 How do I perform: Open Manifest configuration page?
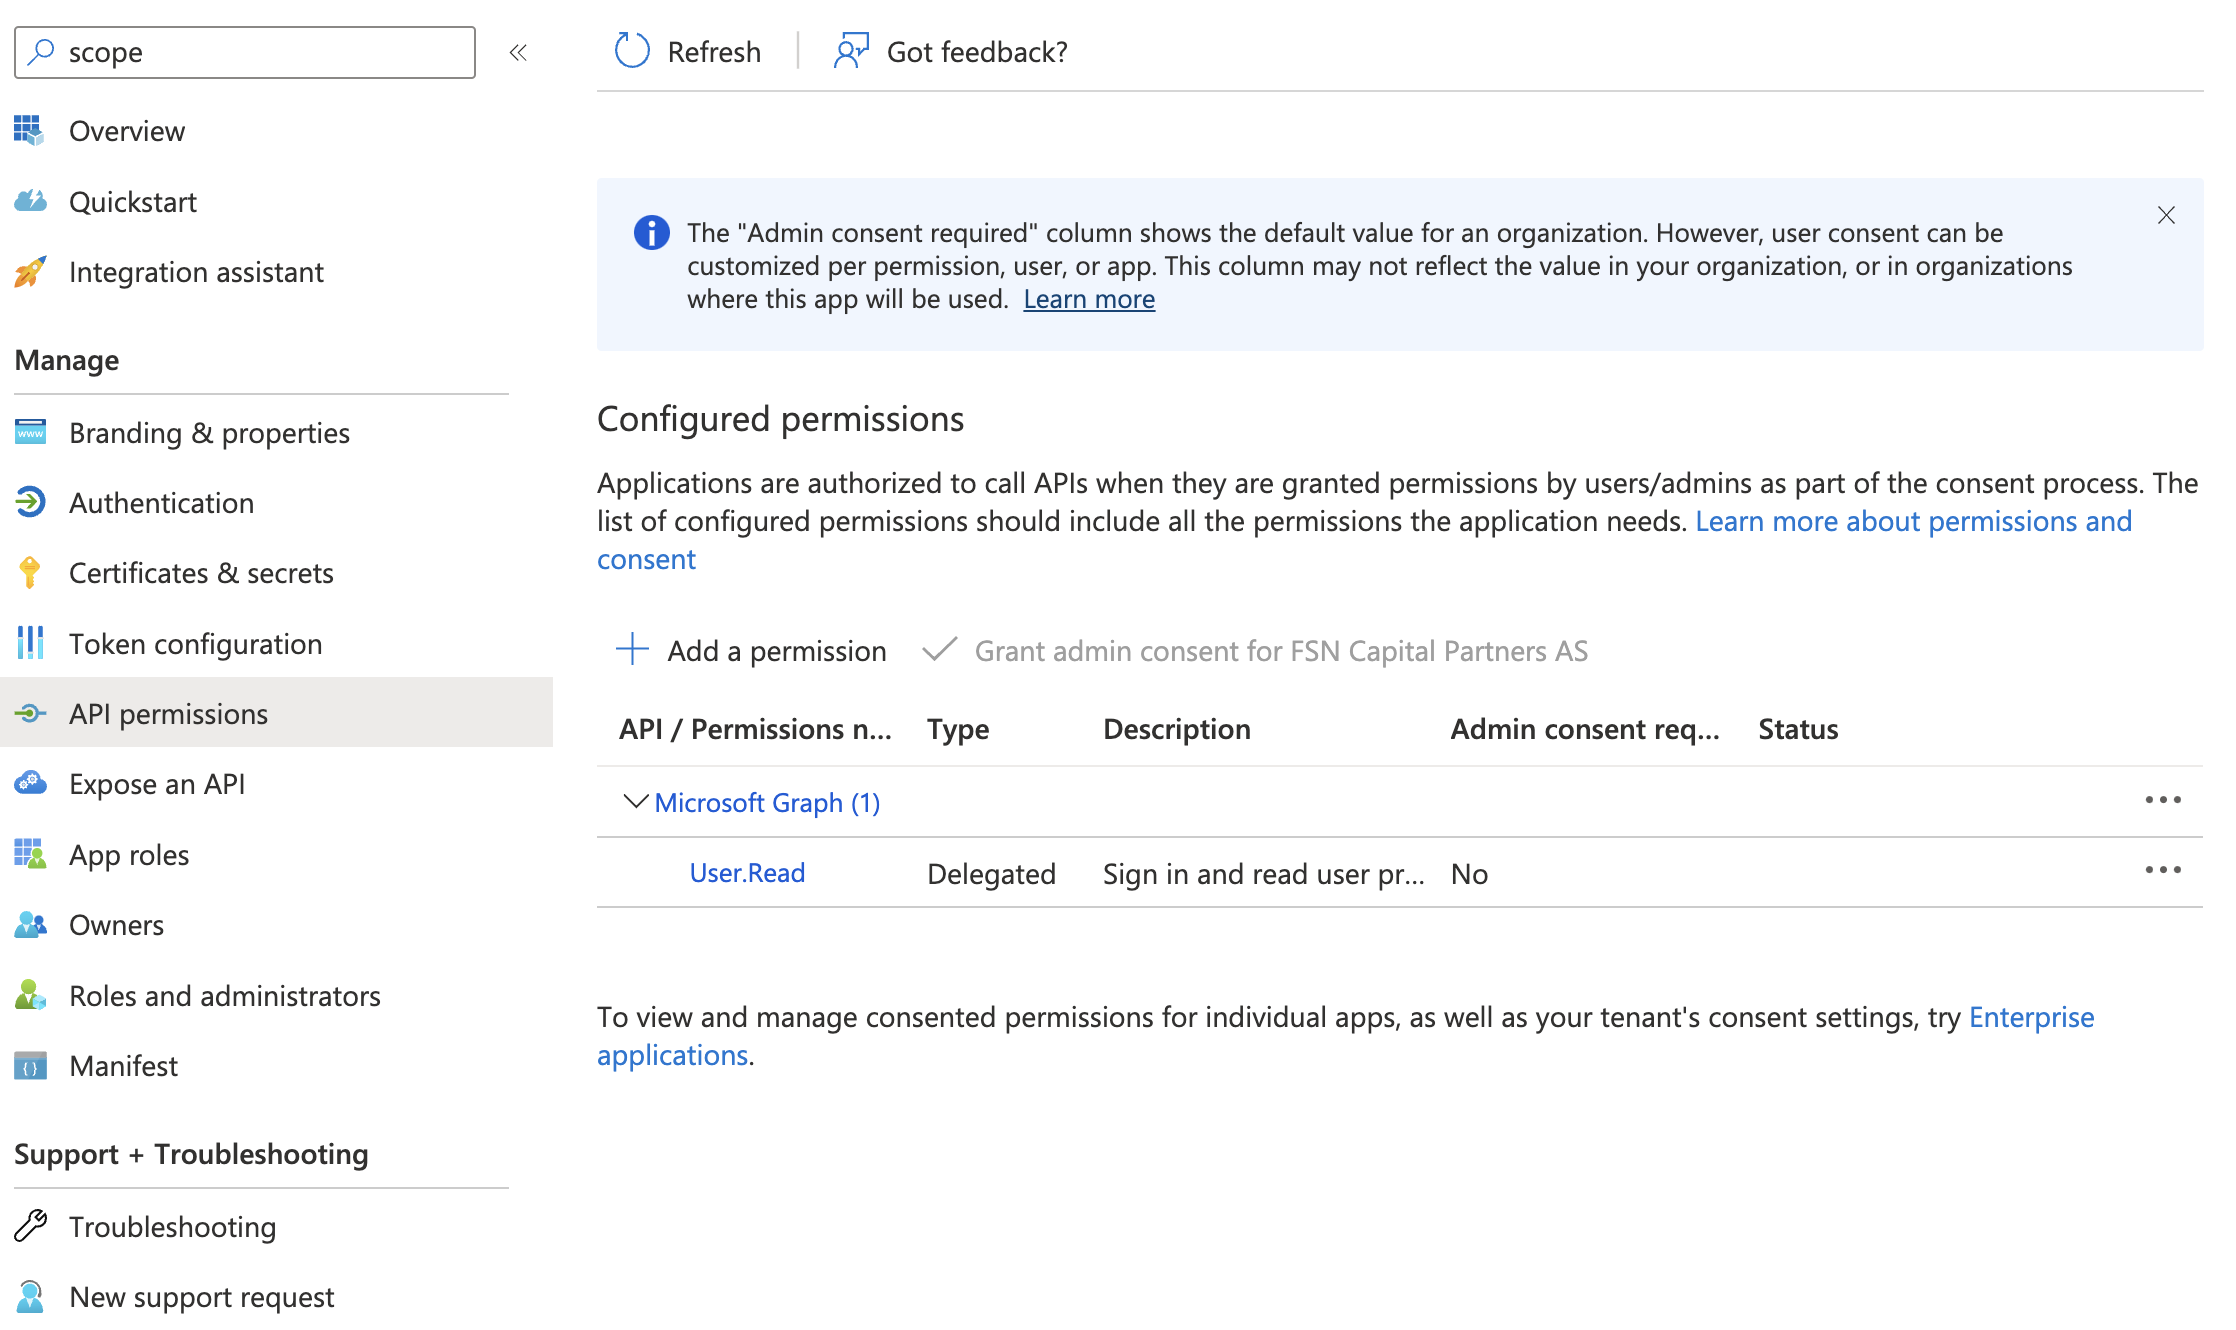tap(122, 1066)
